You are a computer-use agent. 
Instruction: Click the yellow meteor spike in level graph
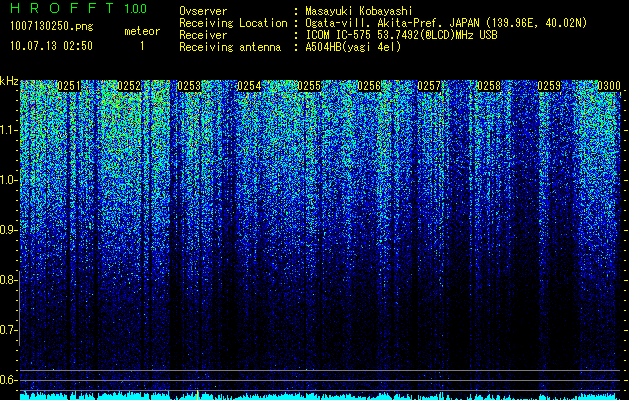click(x=198, y=394)
